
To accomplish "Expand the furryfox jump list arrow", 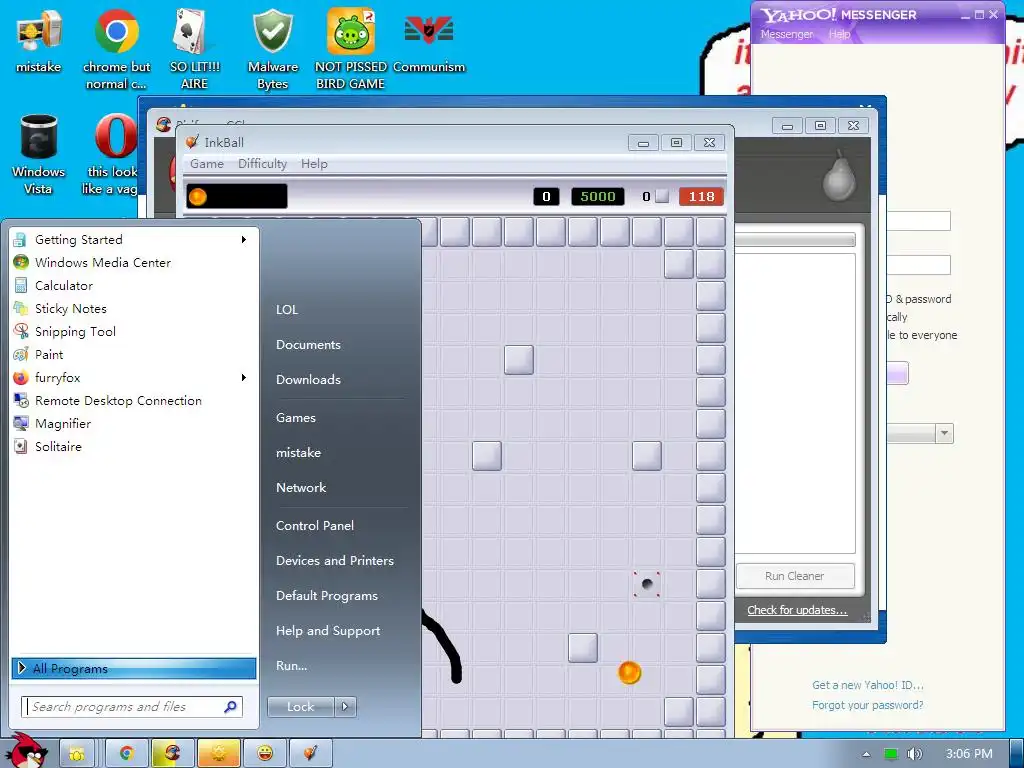I will [x=244, y=377].
